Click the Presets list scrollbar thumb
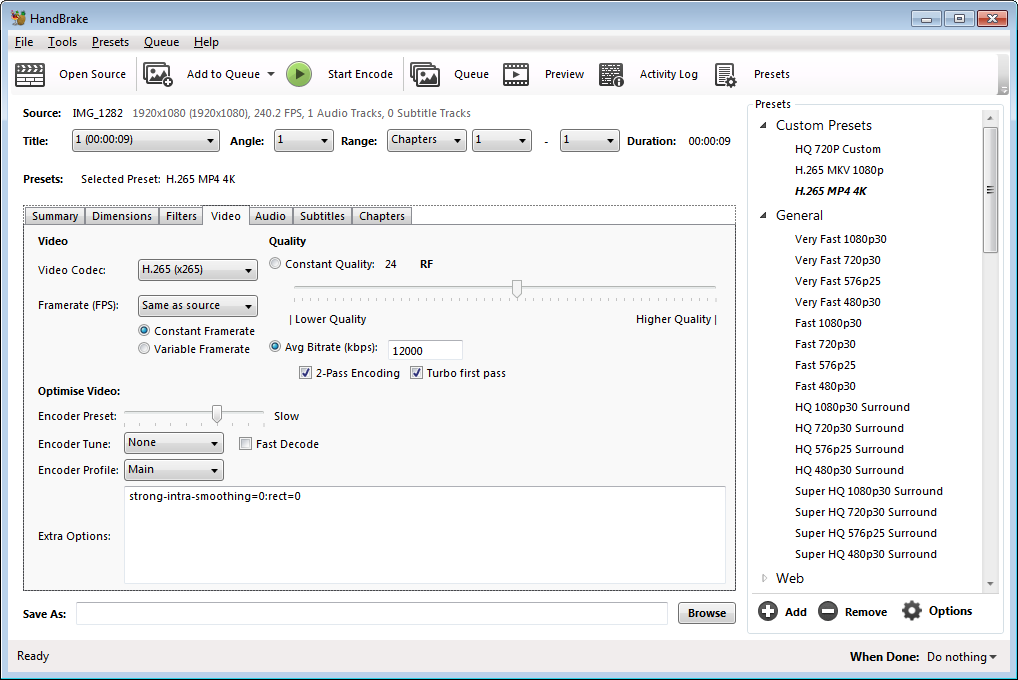The height and width of the screenshot is (680, 1018). click(990, 190)
